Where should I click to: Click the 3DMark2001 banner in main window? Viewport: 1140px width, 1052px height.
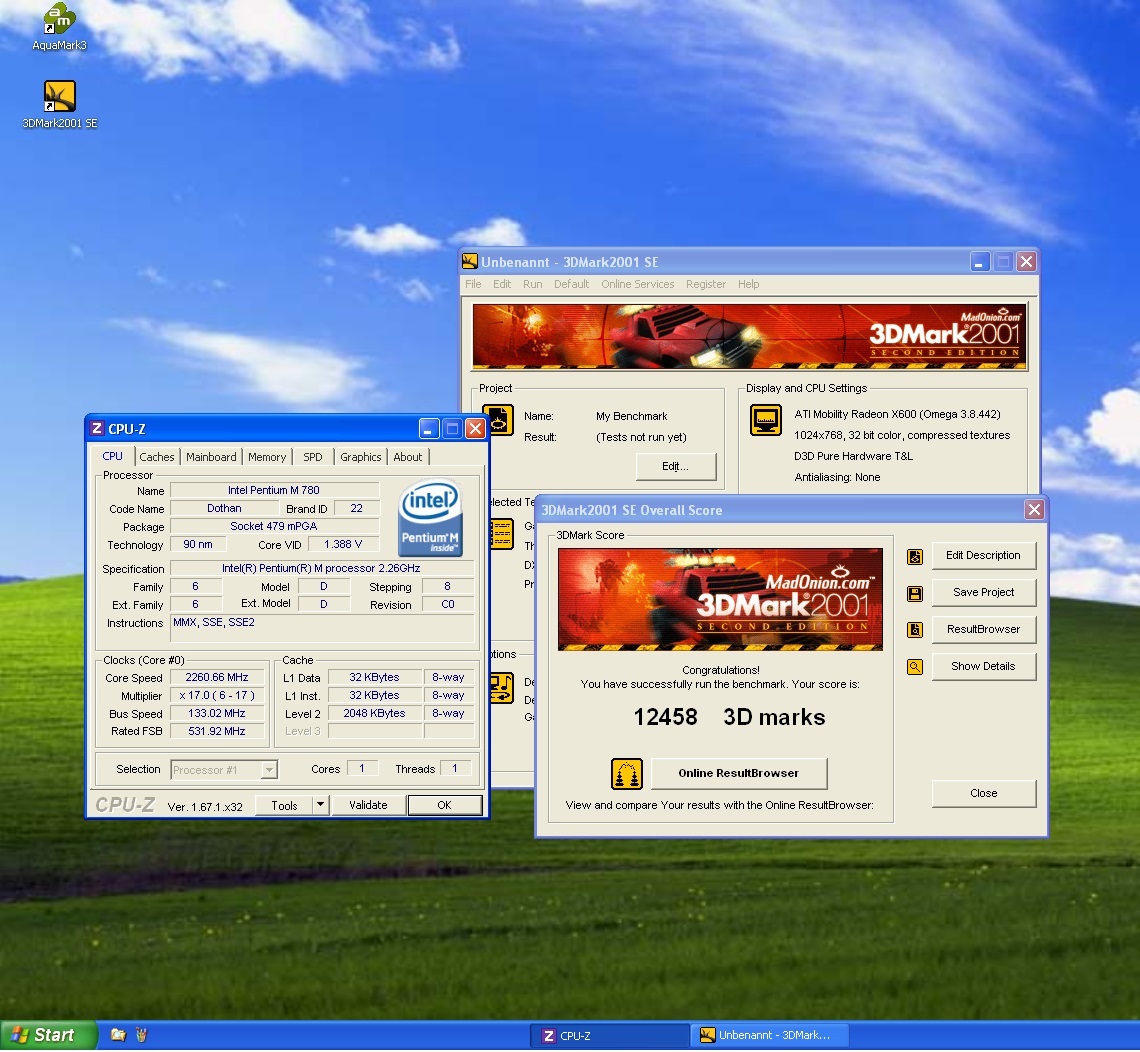pos(750,337)
